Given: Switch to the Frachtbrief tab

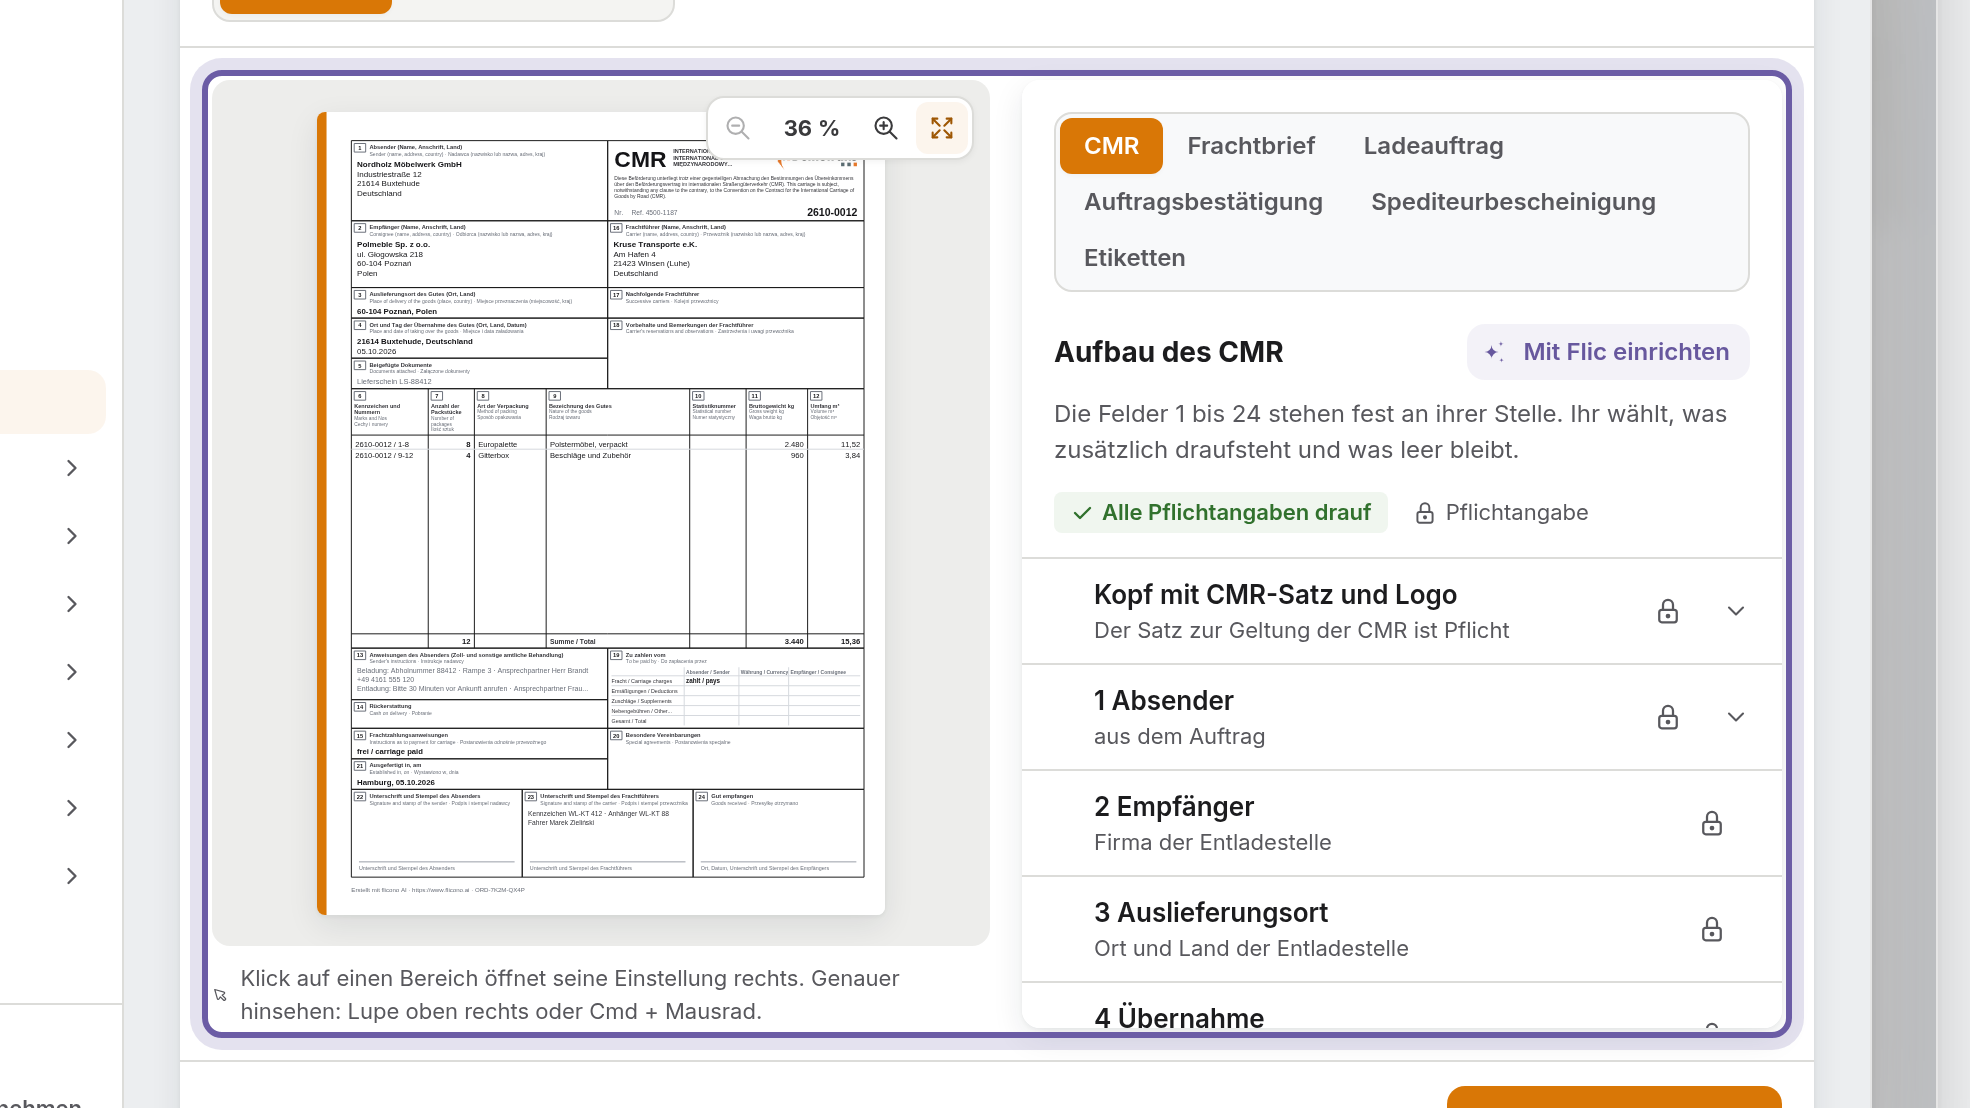Looking at the screenshot, I should pos(1251,146).
